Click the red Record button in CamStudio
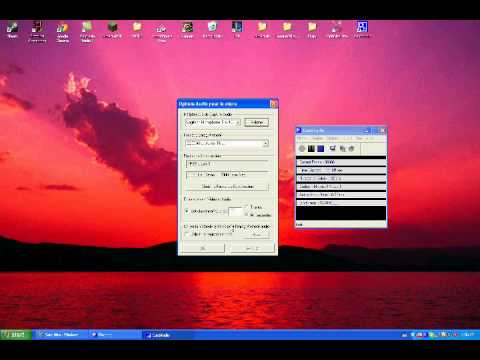Viewport: 480px width, 360px height. 302,149
